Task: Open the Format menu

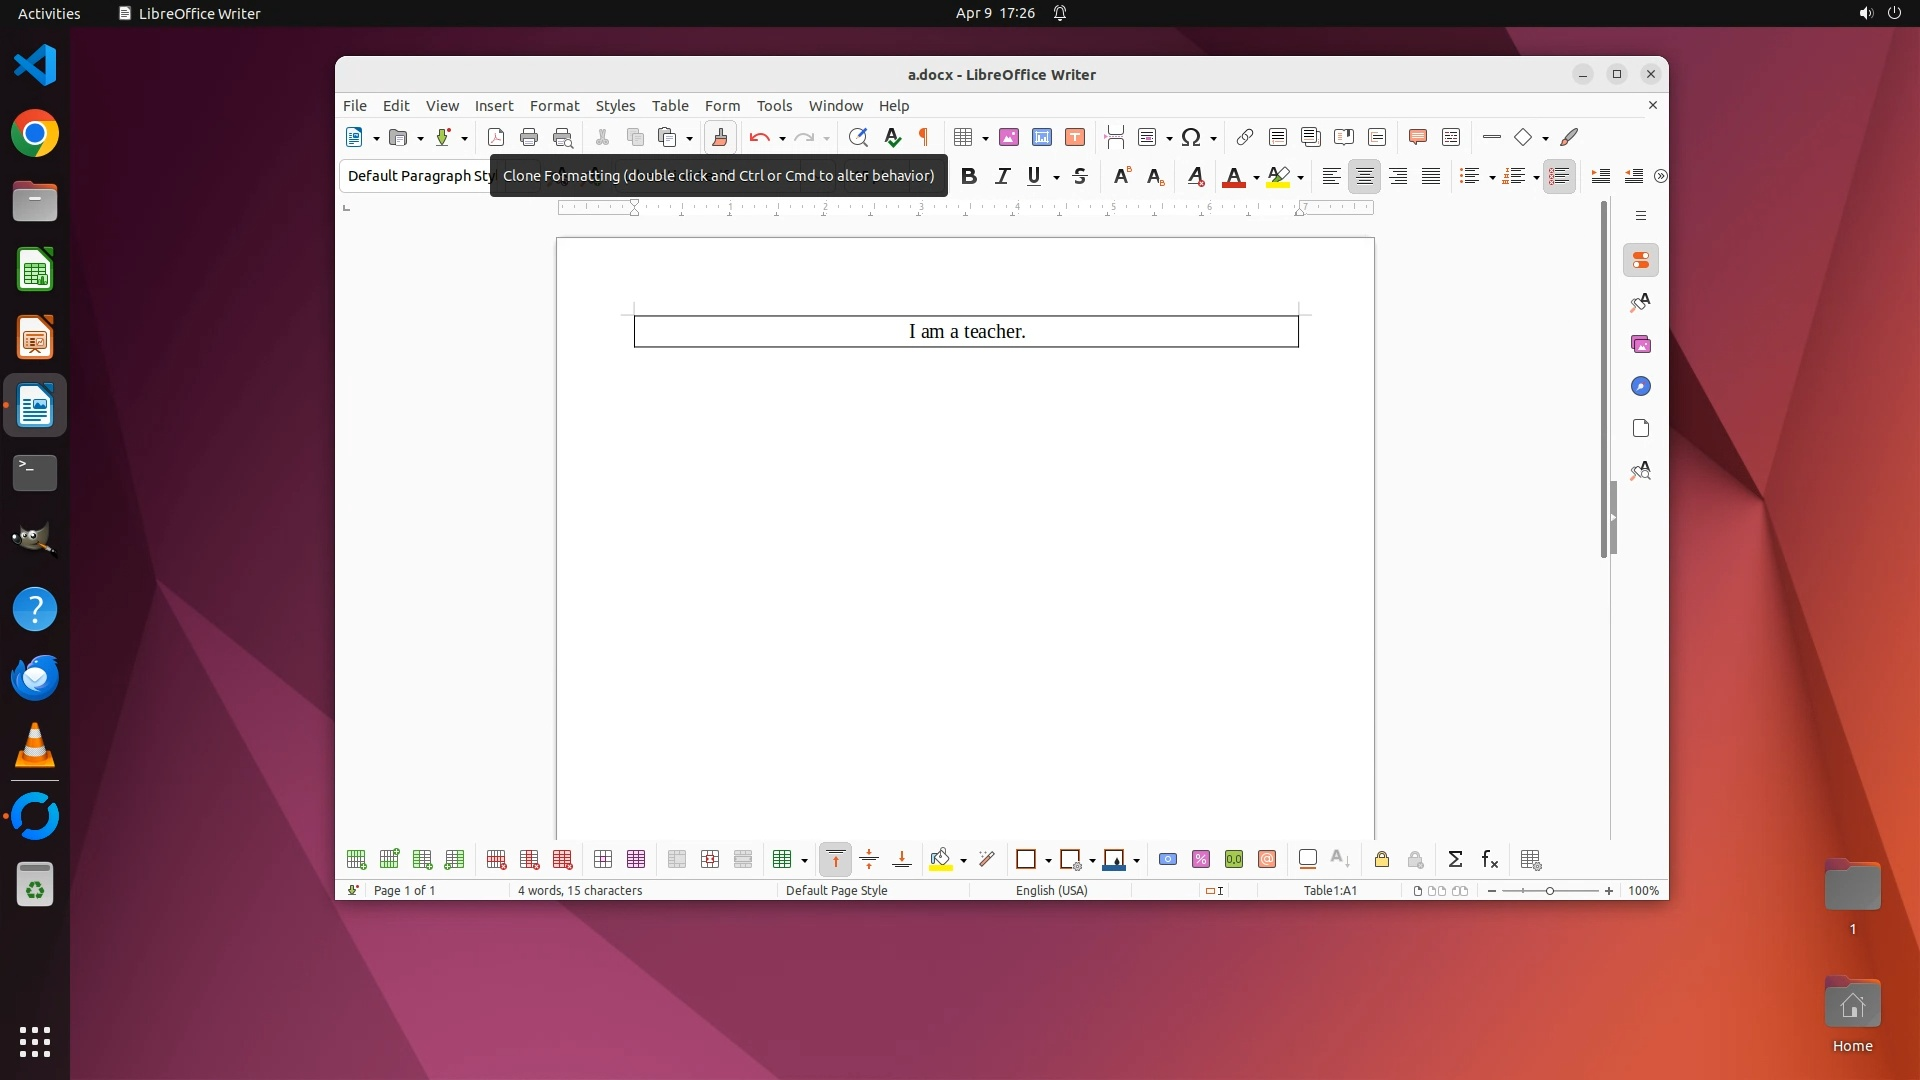Action: [x=554, y=105]
